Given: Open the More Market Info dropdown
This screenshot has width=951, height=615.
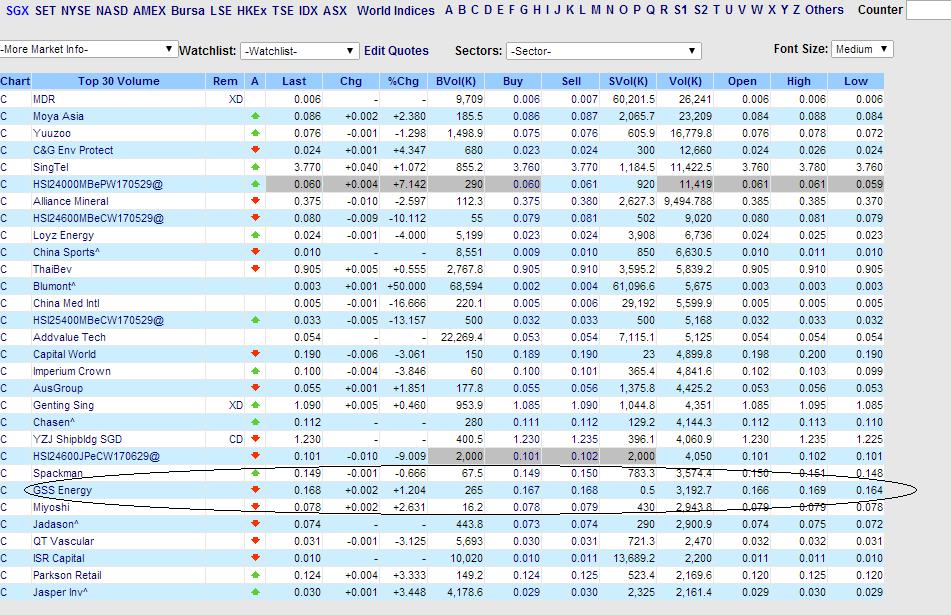Looking at the screenshot, I should pos(88,49).
